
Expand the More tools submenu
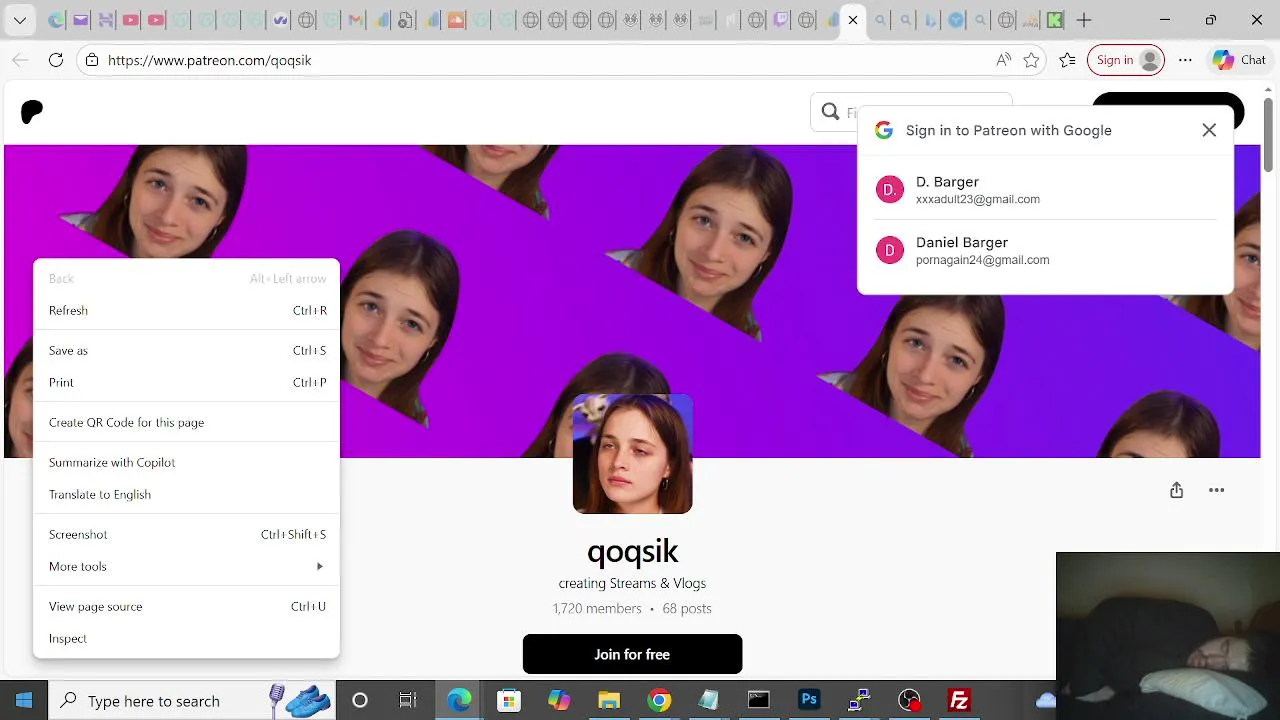click(x=187, y=566)
